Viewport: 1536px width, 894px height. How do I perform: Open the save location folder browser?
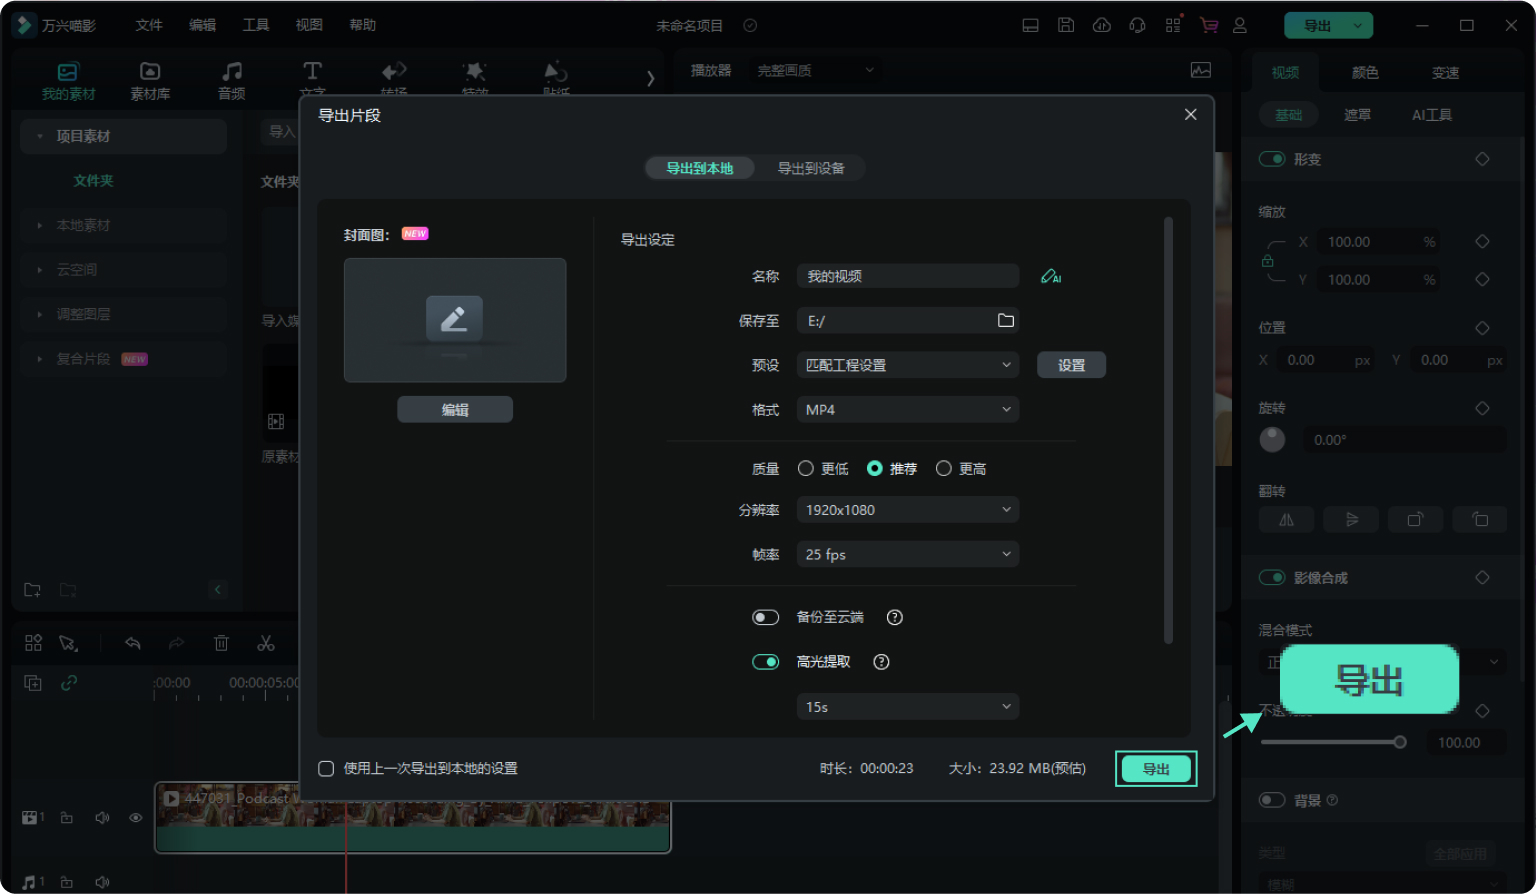click(x=1005, y=321)
